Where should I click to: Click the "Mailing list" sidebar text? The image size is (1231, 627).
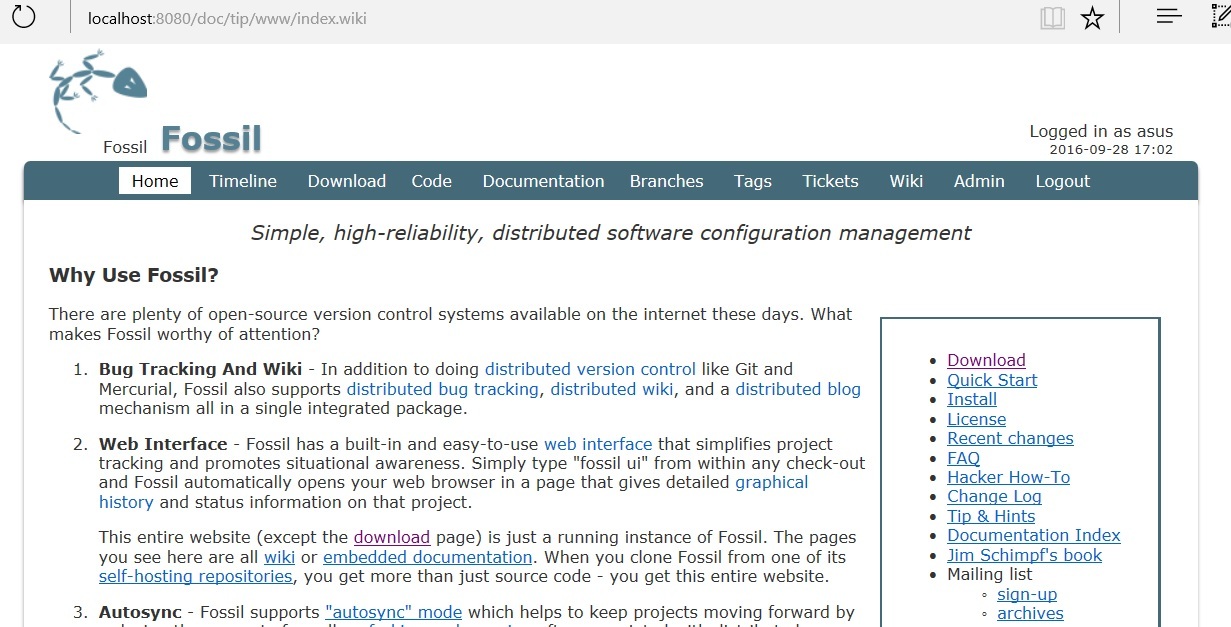[x=990, y=574]
